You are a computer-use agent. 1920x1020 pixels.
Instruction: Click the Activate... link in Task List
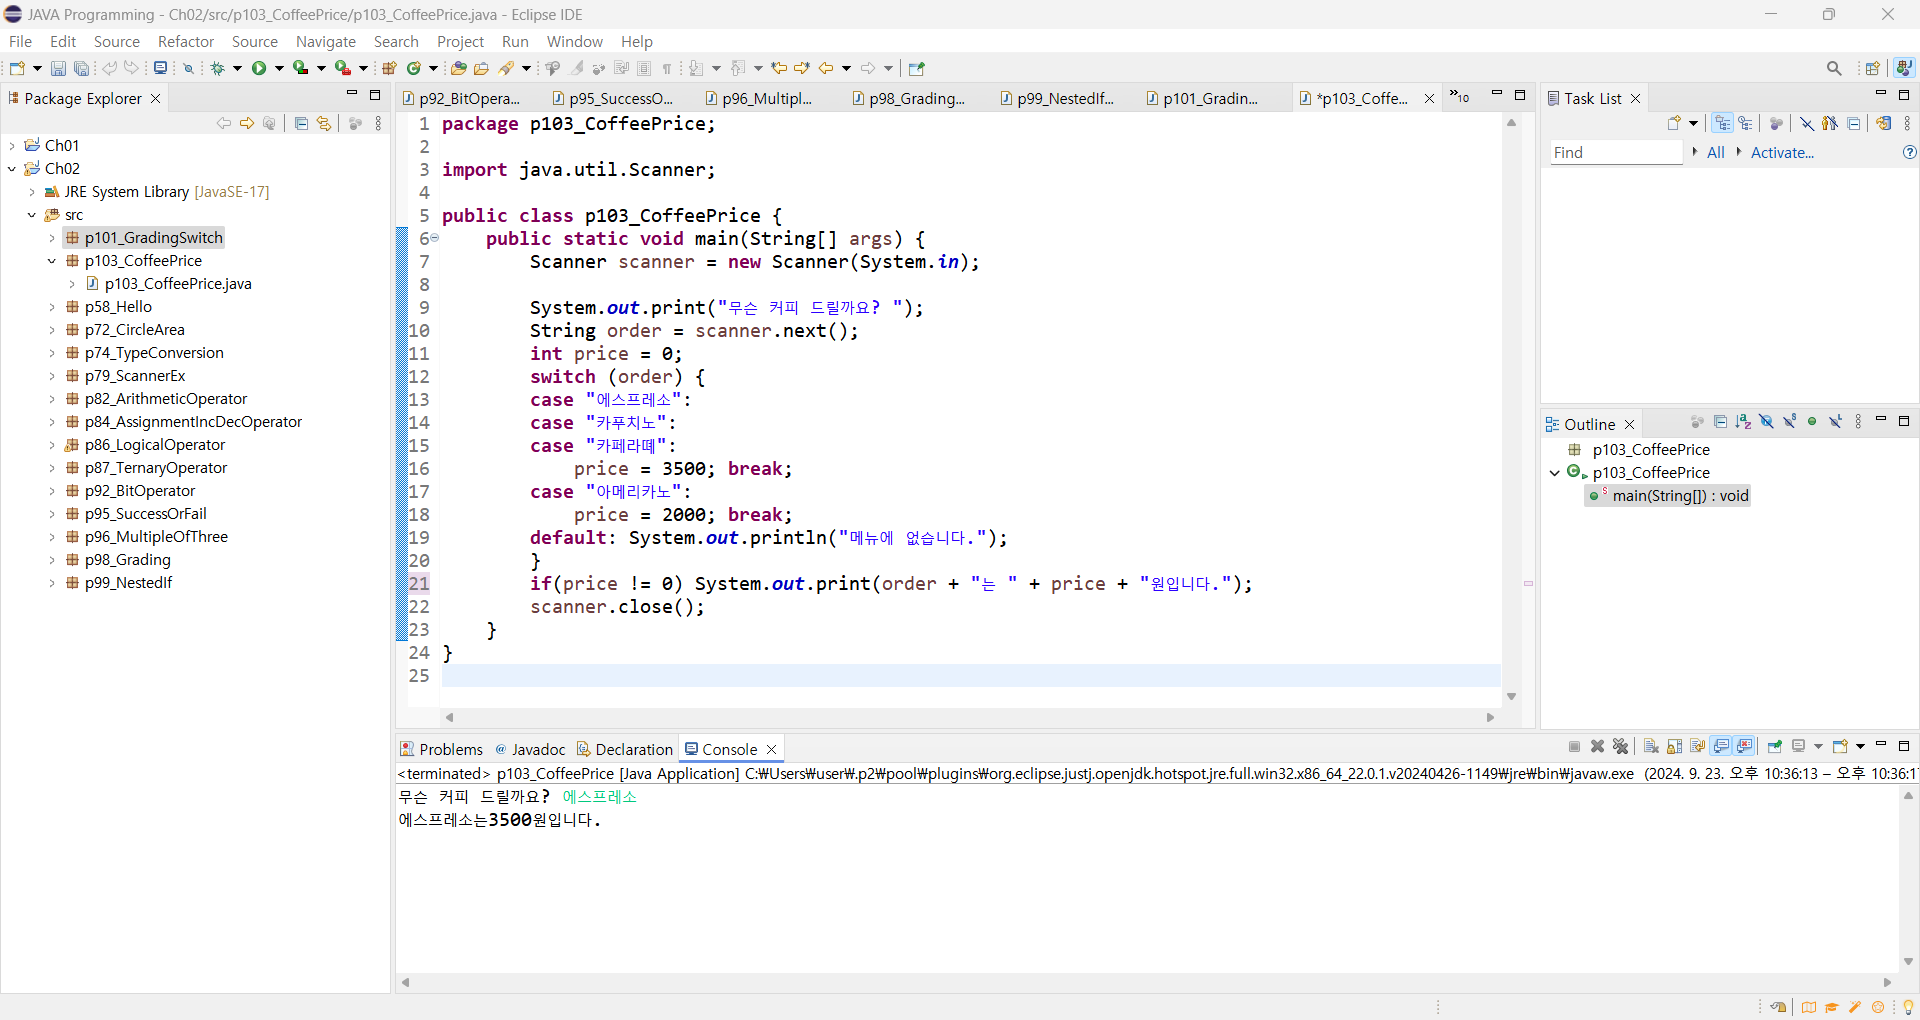[x=1782, y=152]
